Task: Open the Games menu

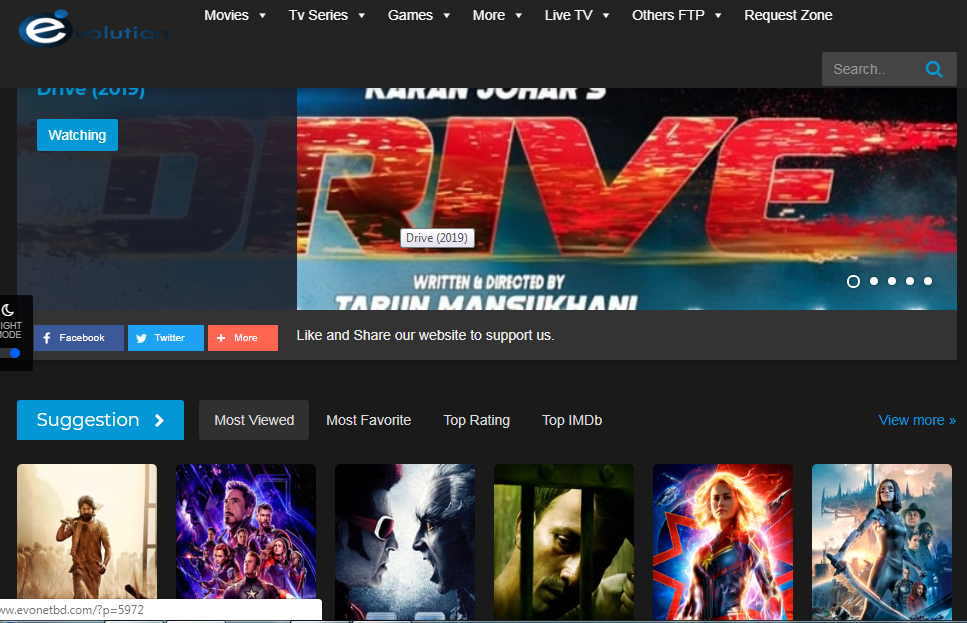Action: coord(410,15)
